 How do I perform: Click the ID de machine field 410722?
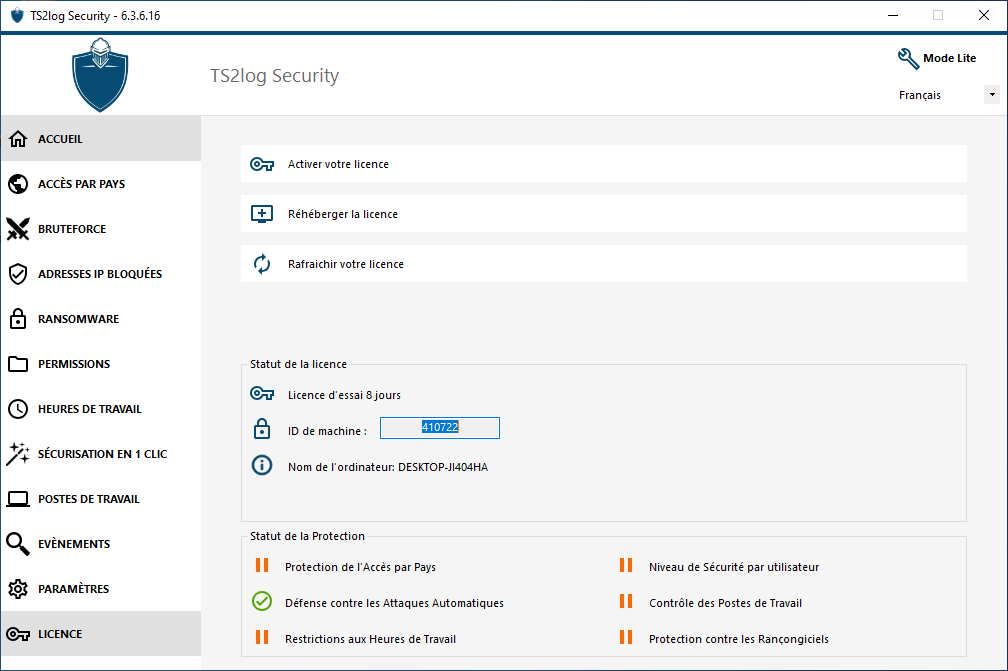[x=440, y=428]
